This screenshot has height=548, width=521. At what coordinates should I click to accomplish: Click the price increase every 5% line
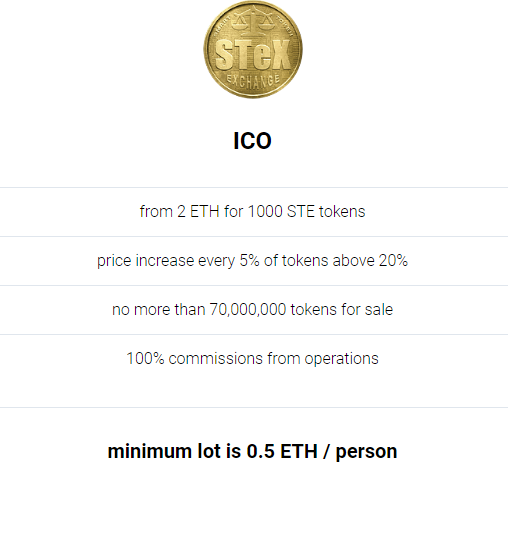coord(252,261)
